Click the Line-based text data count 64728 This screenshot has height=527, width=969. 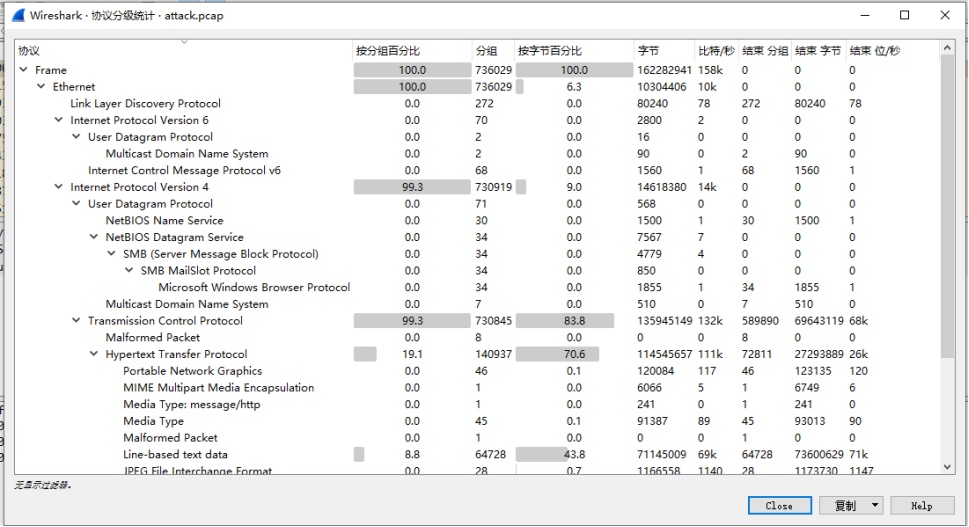[x=490, y=453]
